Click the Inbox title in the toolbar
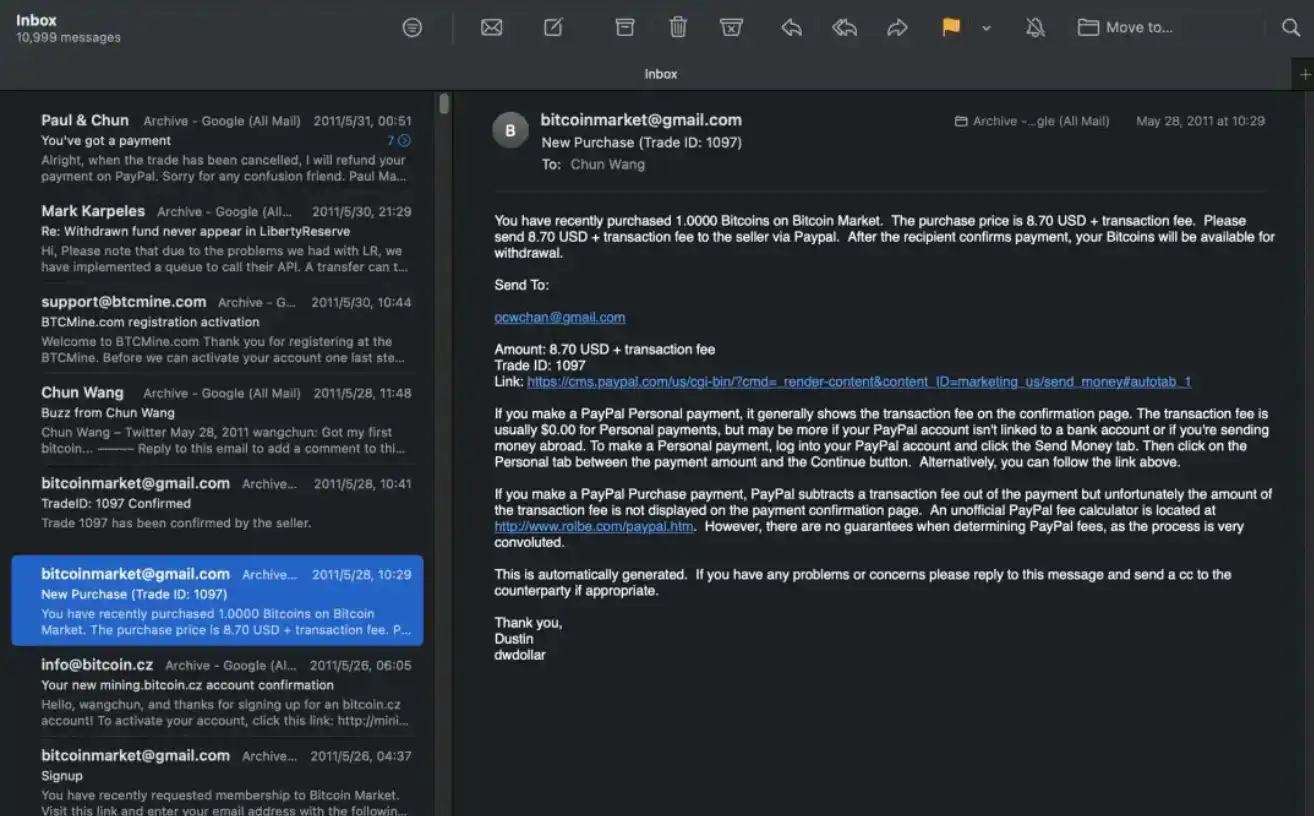The height and width of the screenshot is (816, 1314). 36,20
